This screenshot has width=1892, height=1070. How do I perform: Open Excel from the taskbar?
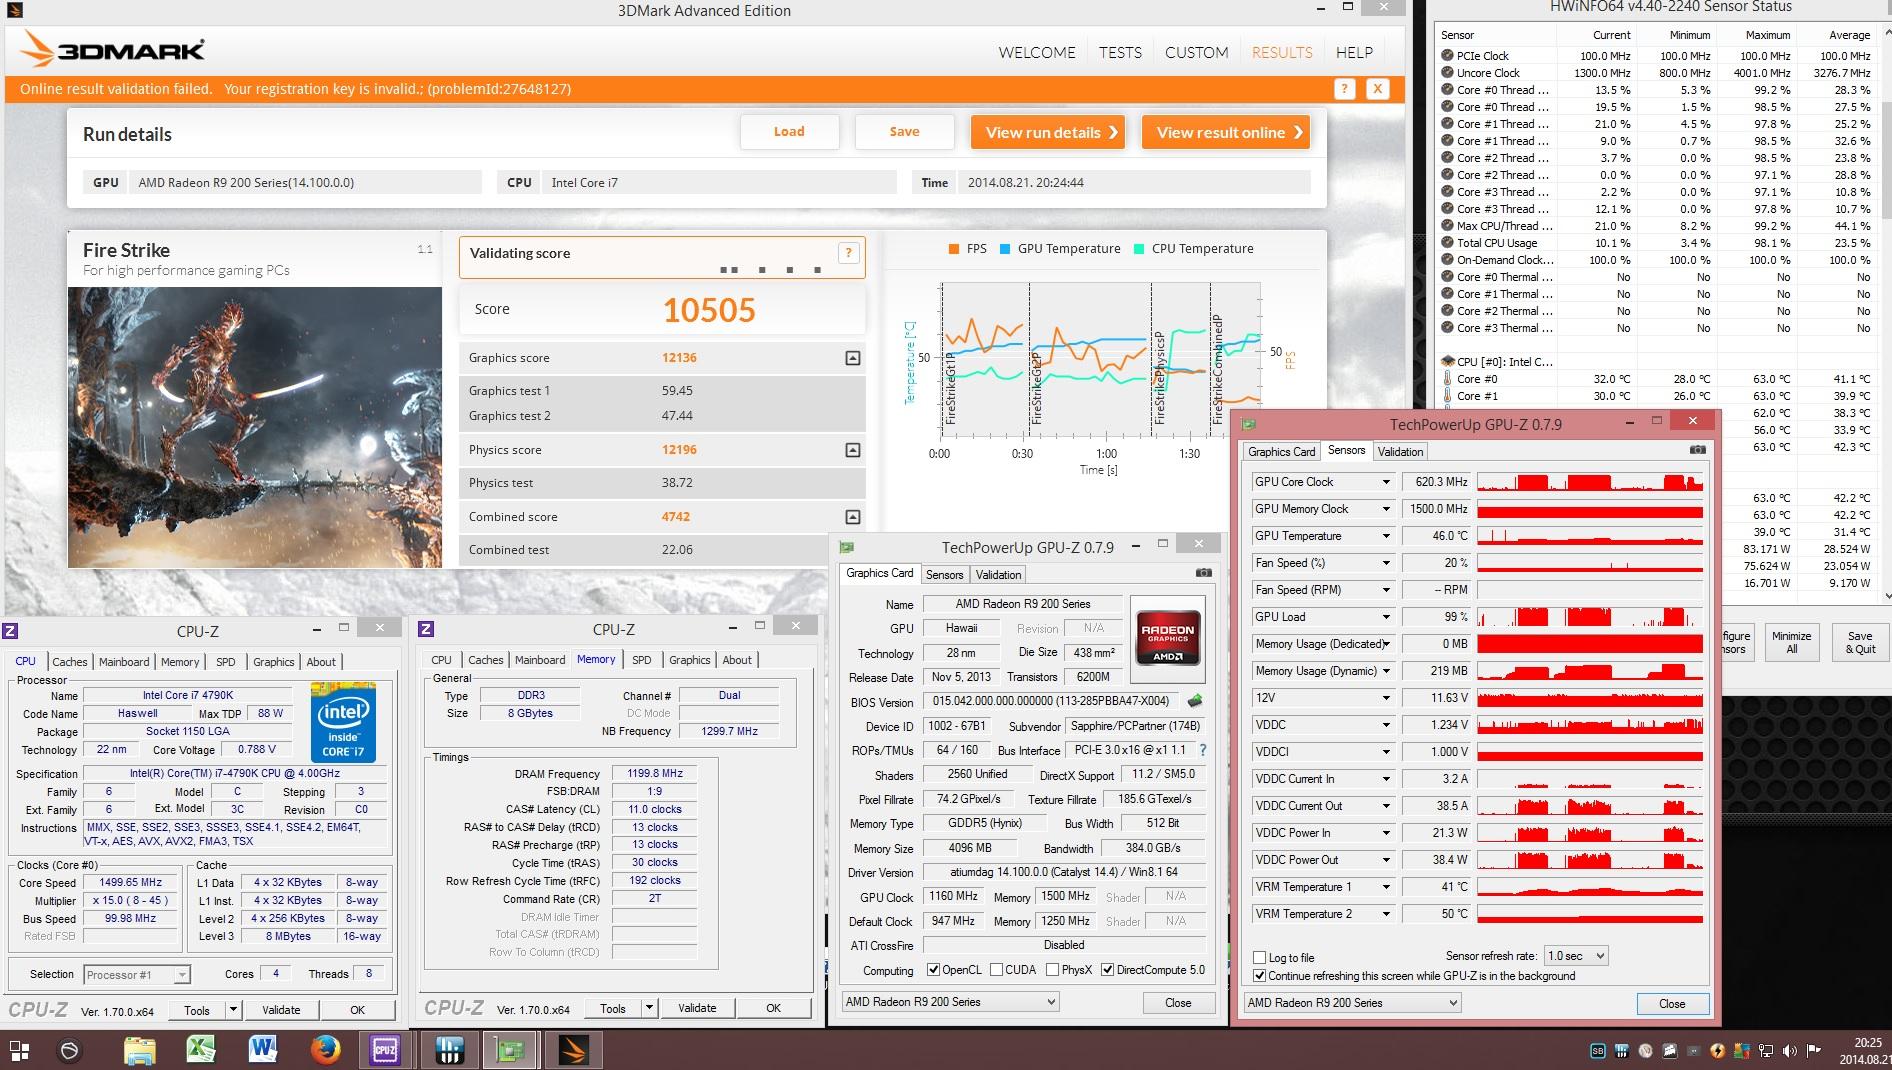202,1049
